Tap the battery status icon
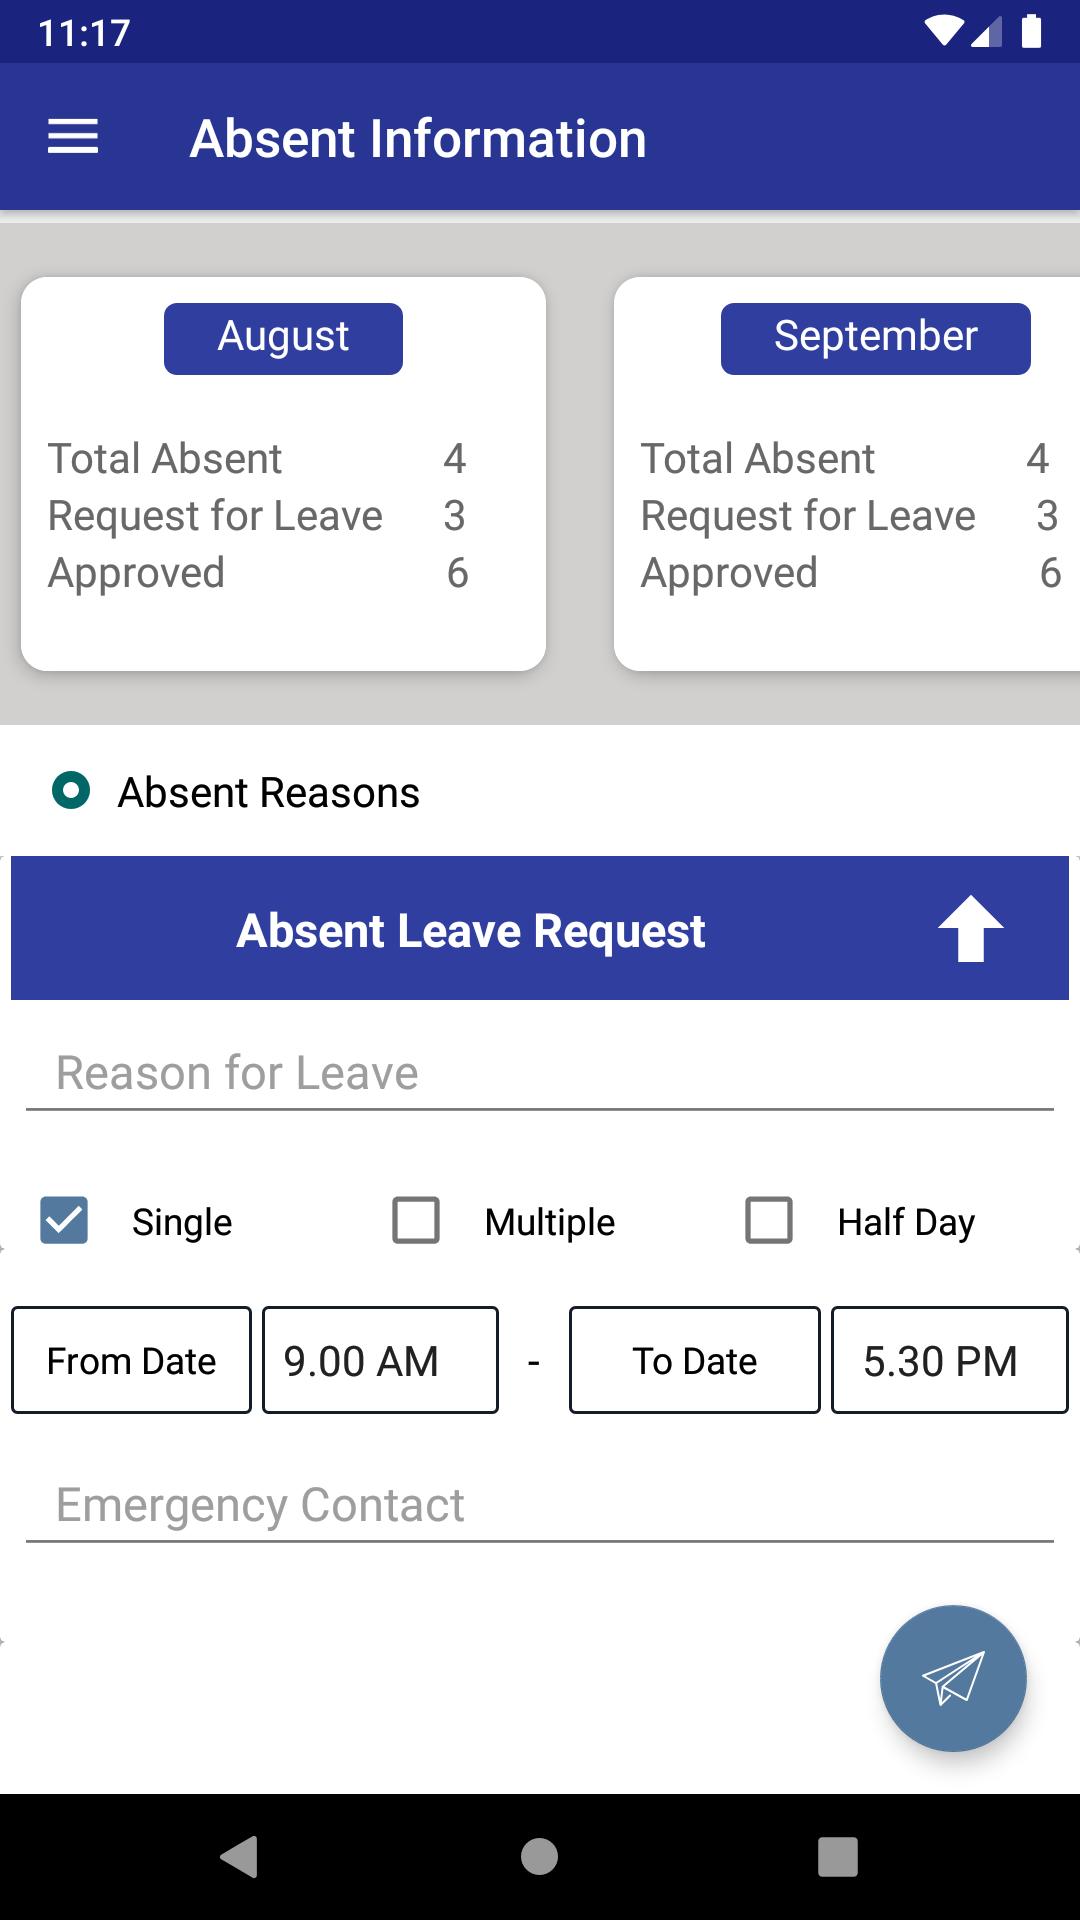This screenshot has height=1920, width=1080. 1031,32
